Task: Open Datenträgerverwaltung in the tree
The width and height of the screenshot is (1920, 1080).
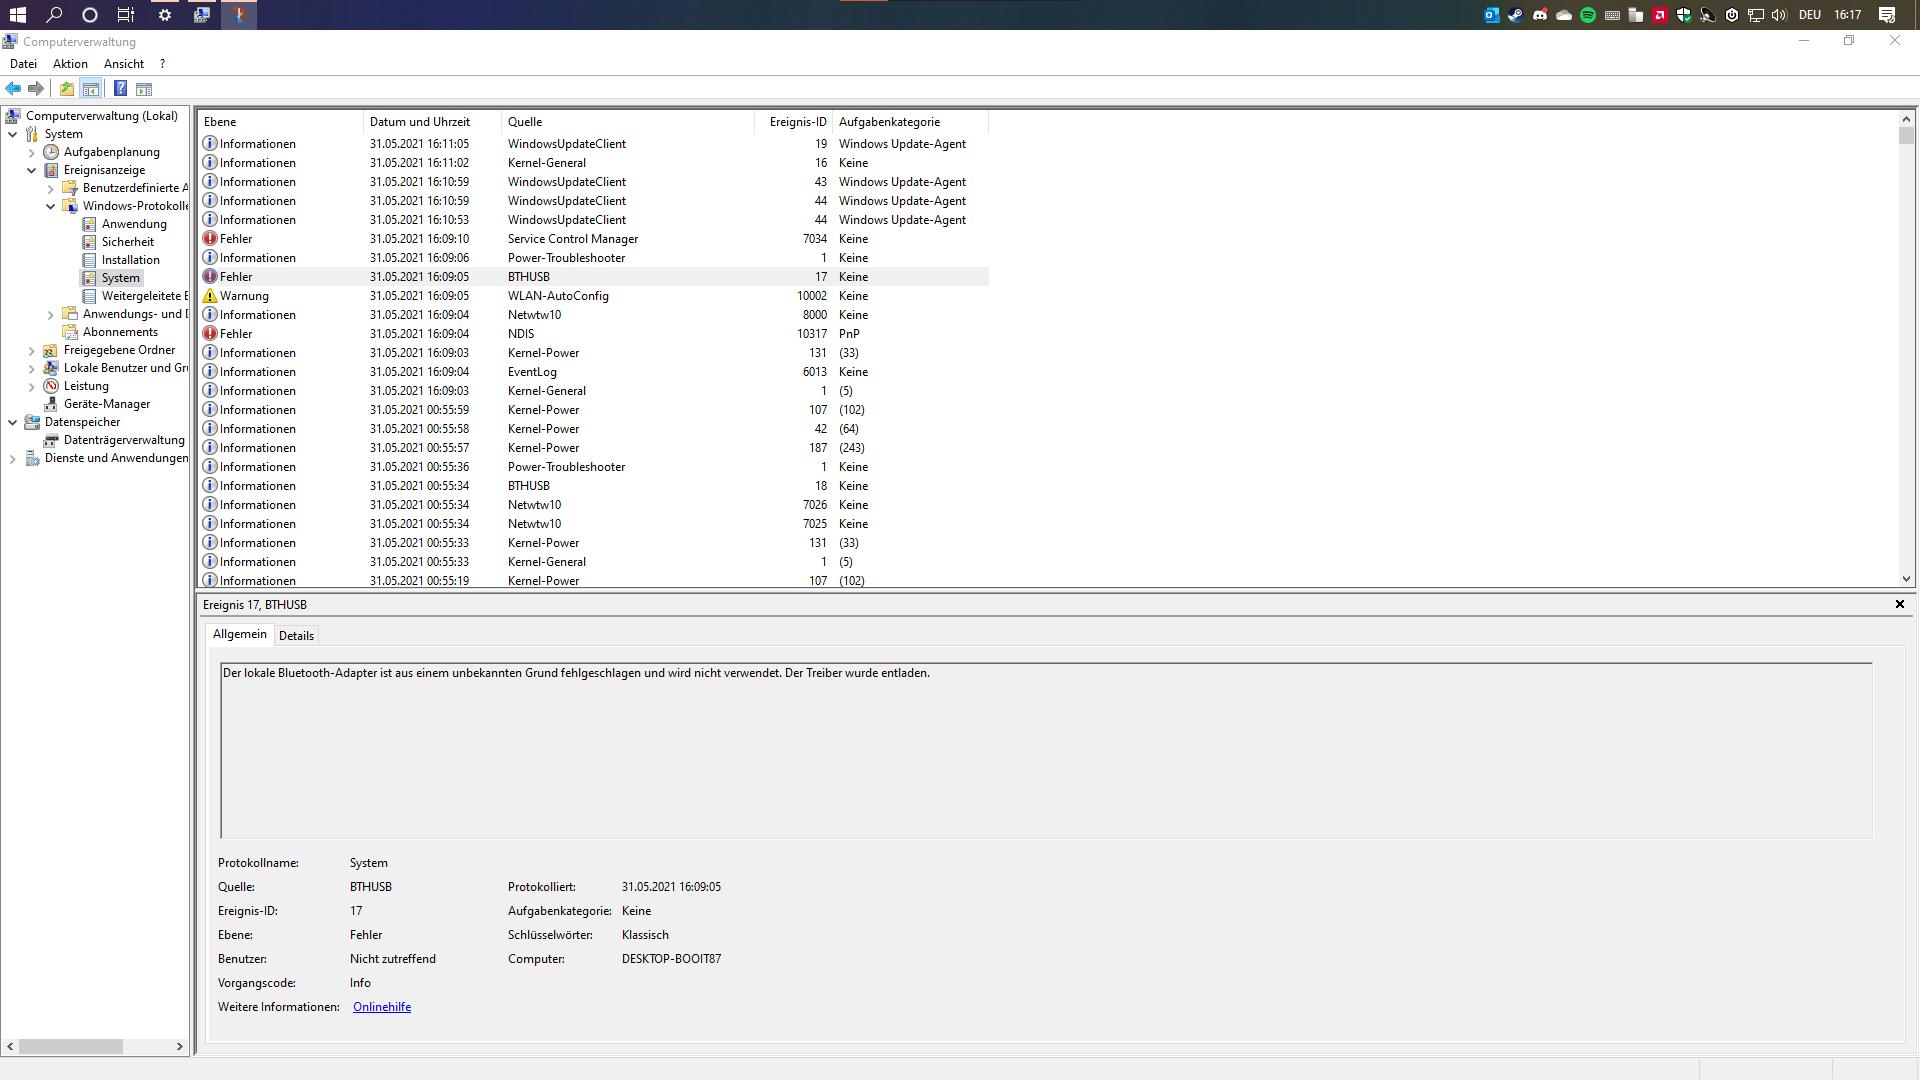Action: pyautogui.click(x=123, y=440)
